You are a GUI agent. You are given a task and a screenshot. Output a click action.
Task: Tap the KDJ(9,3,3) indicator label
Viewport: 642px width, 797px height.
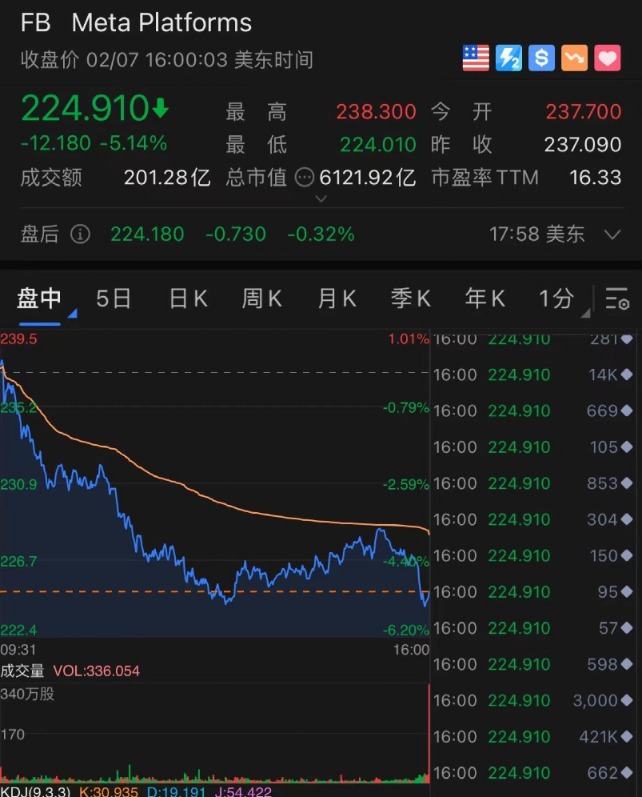pos(35,791)
